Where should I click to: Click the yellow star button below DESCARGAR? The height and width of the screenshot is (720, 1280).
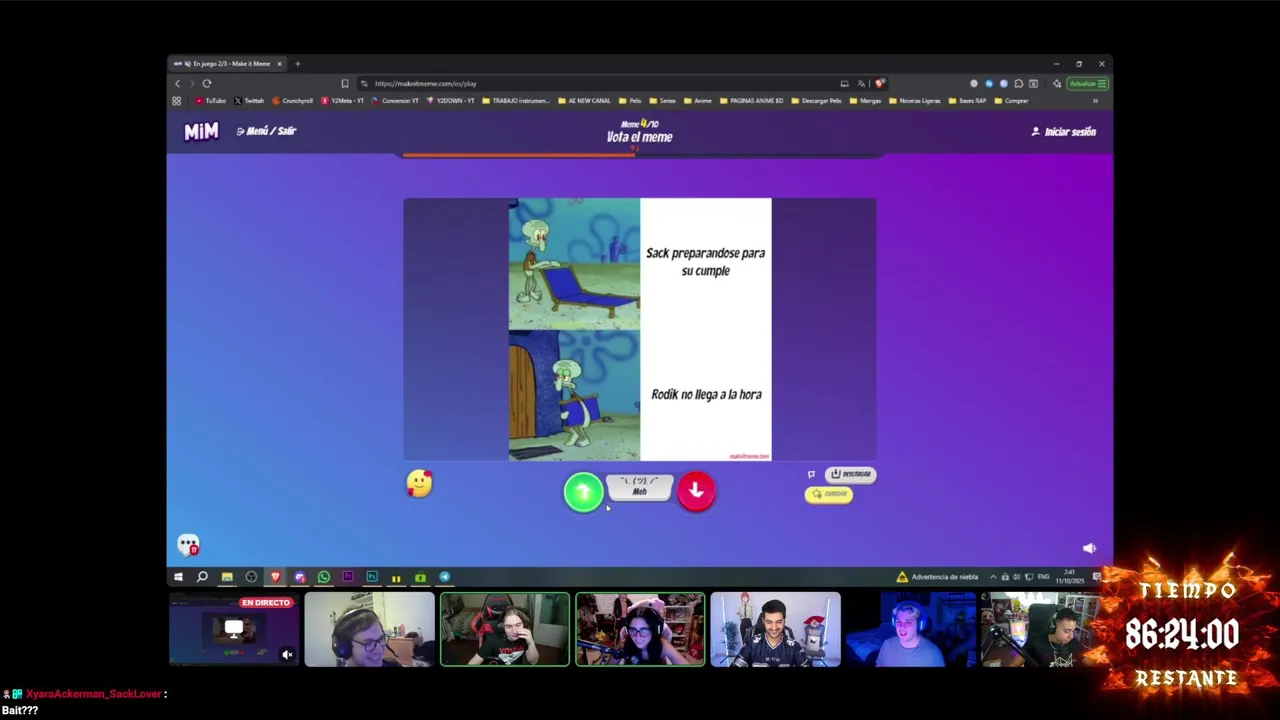(829, 494)
